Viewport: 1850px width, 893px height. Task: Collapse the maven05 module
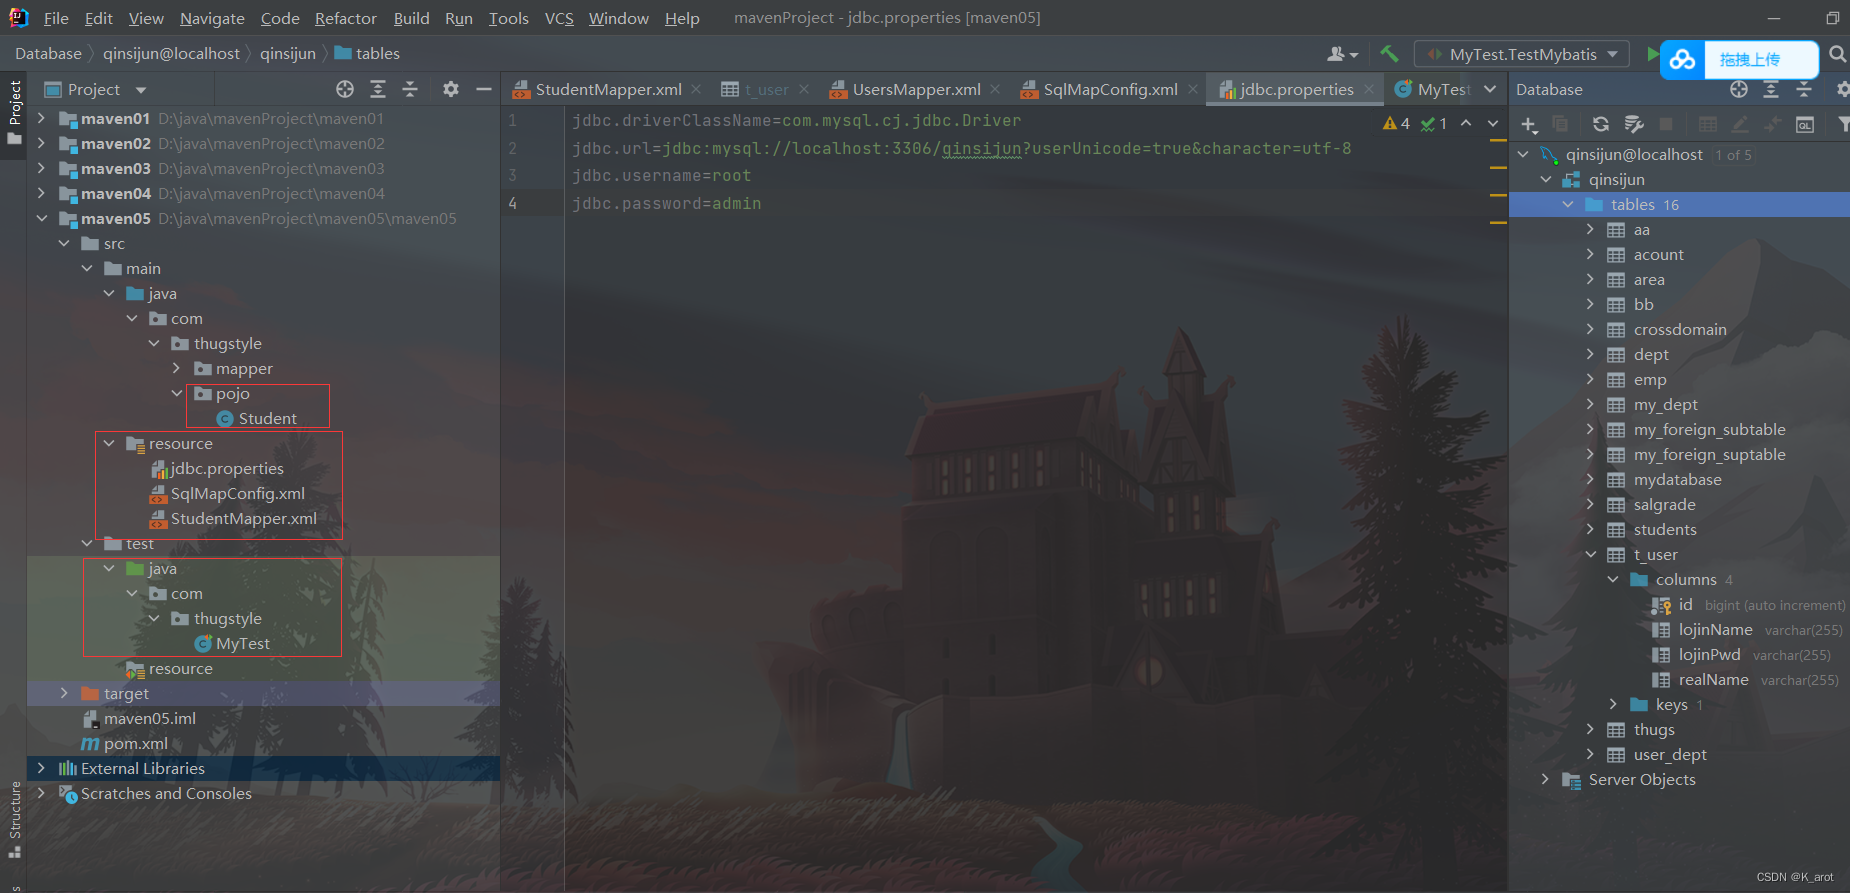tap(41, 218)
